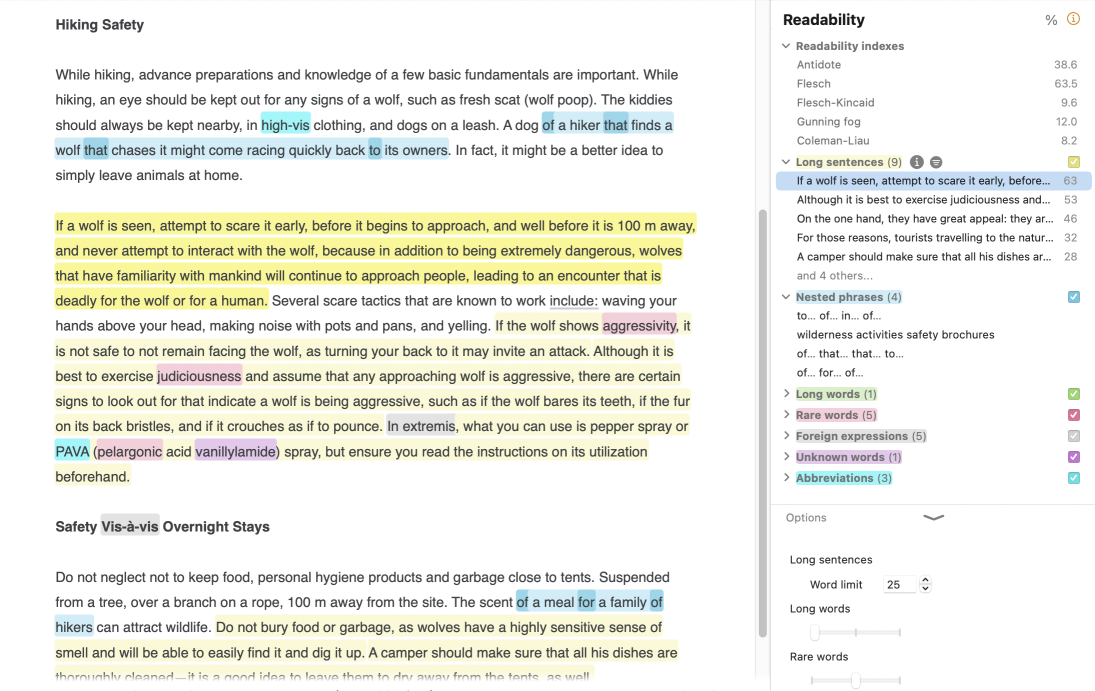Expand the Foreign expressions group
The height and width of the screenshot is (691, 1095).
click(x=786, y=436)
